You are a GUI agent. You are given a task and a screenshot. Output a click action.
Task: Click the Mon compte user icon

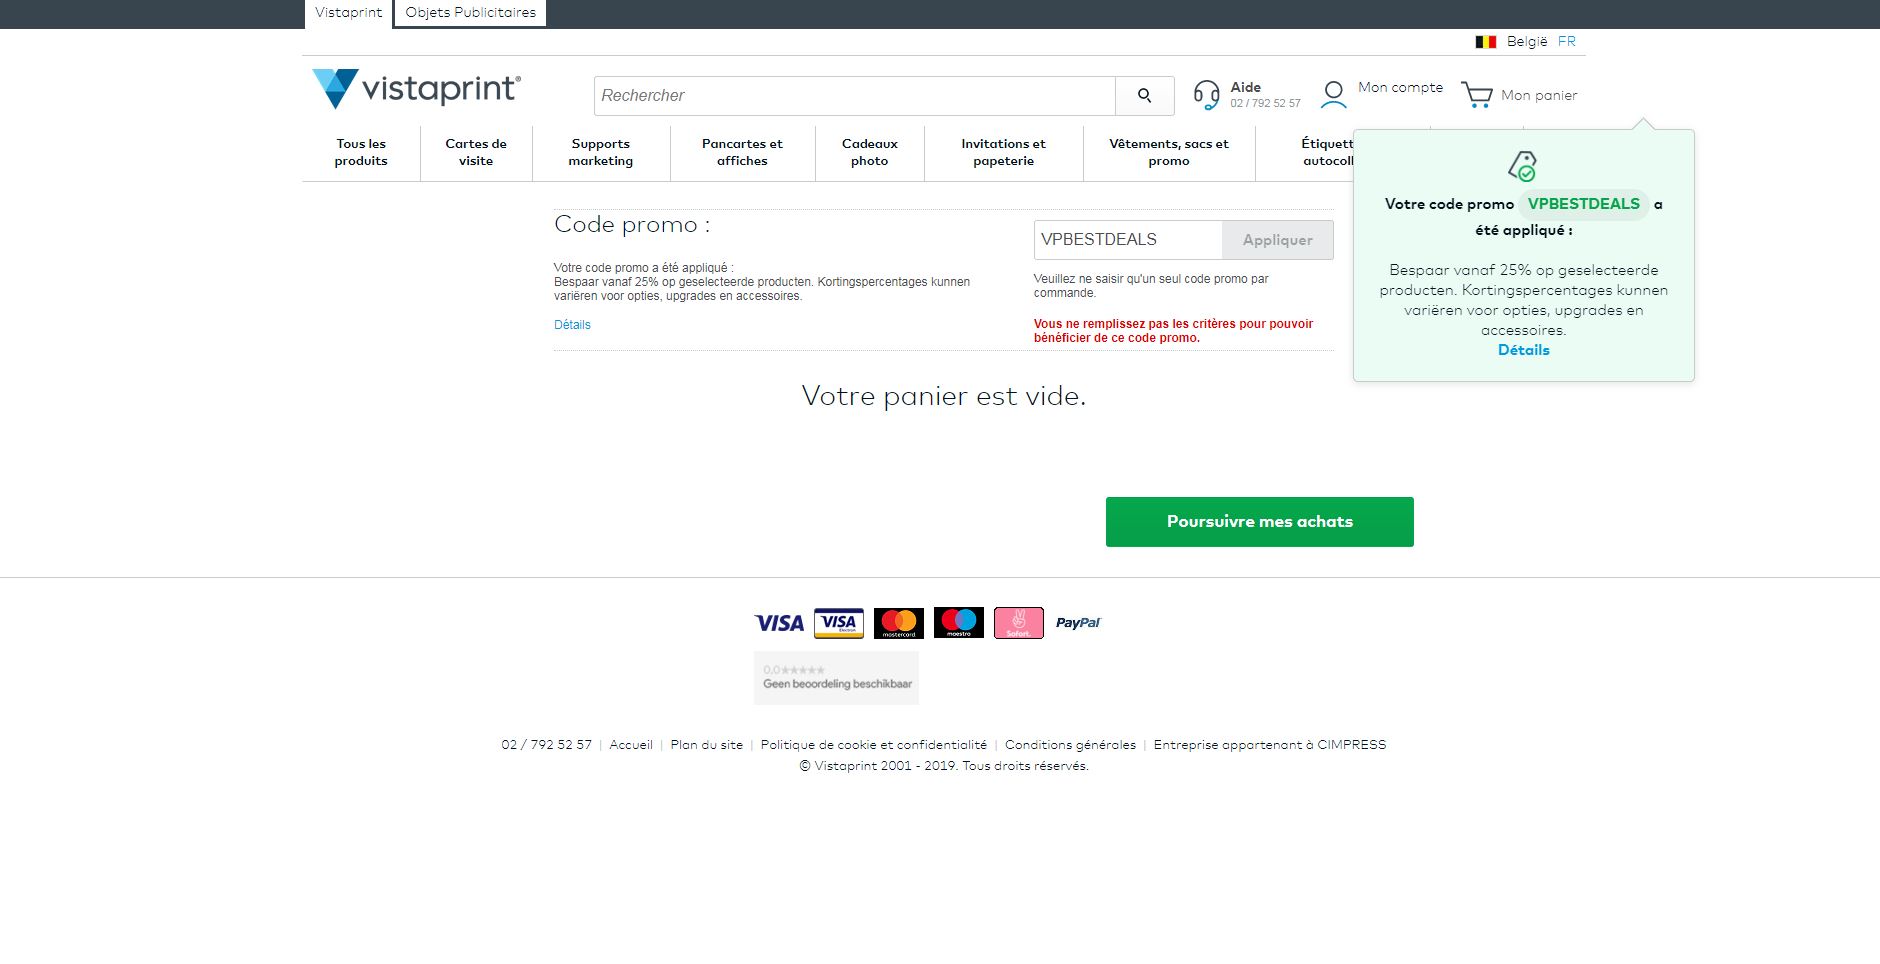coord(1333,95)
